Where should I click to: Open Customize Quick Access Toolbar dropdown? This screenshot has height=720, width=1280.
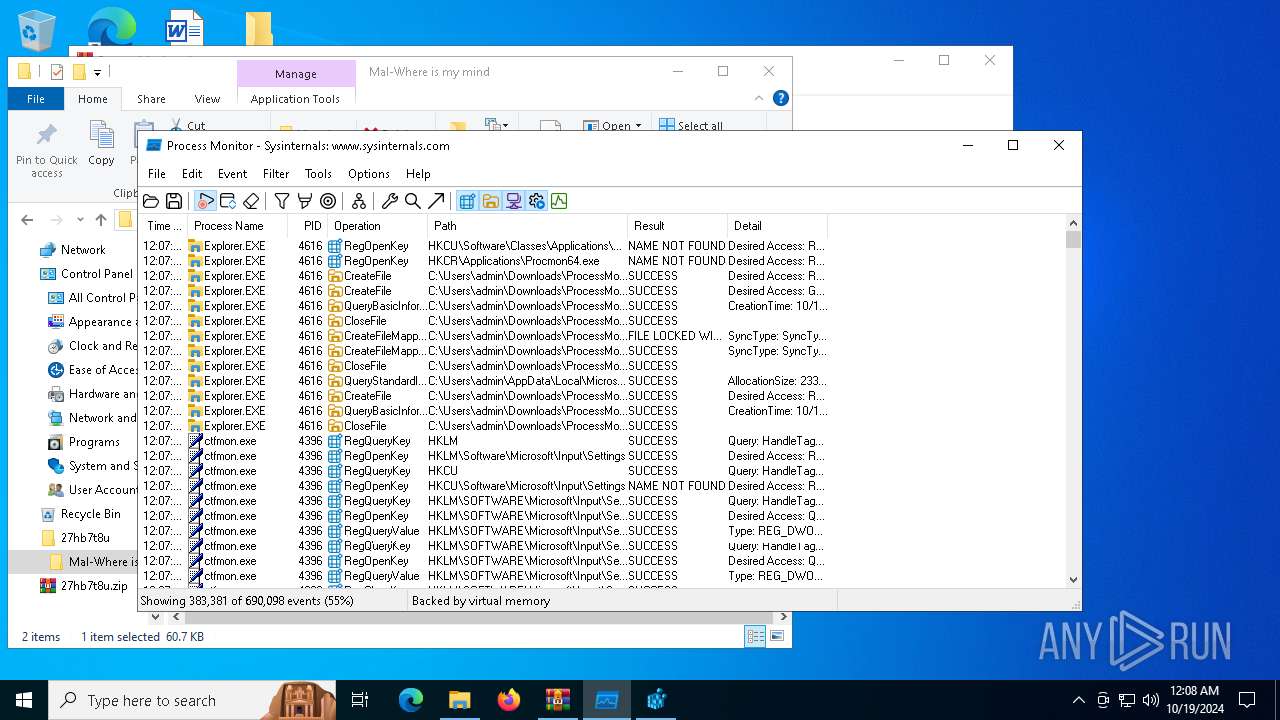(x=97, y=72)
